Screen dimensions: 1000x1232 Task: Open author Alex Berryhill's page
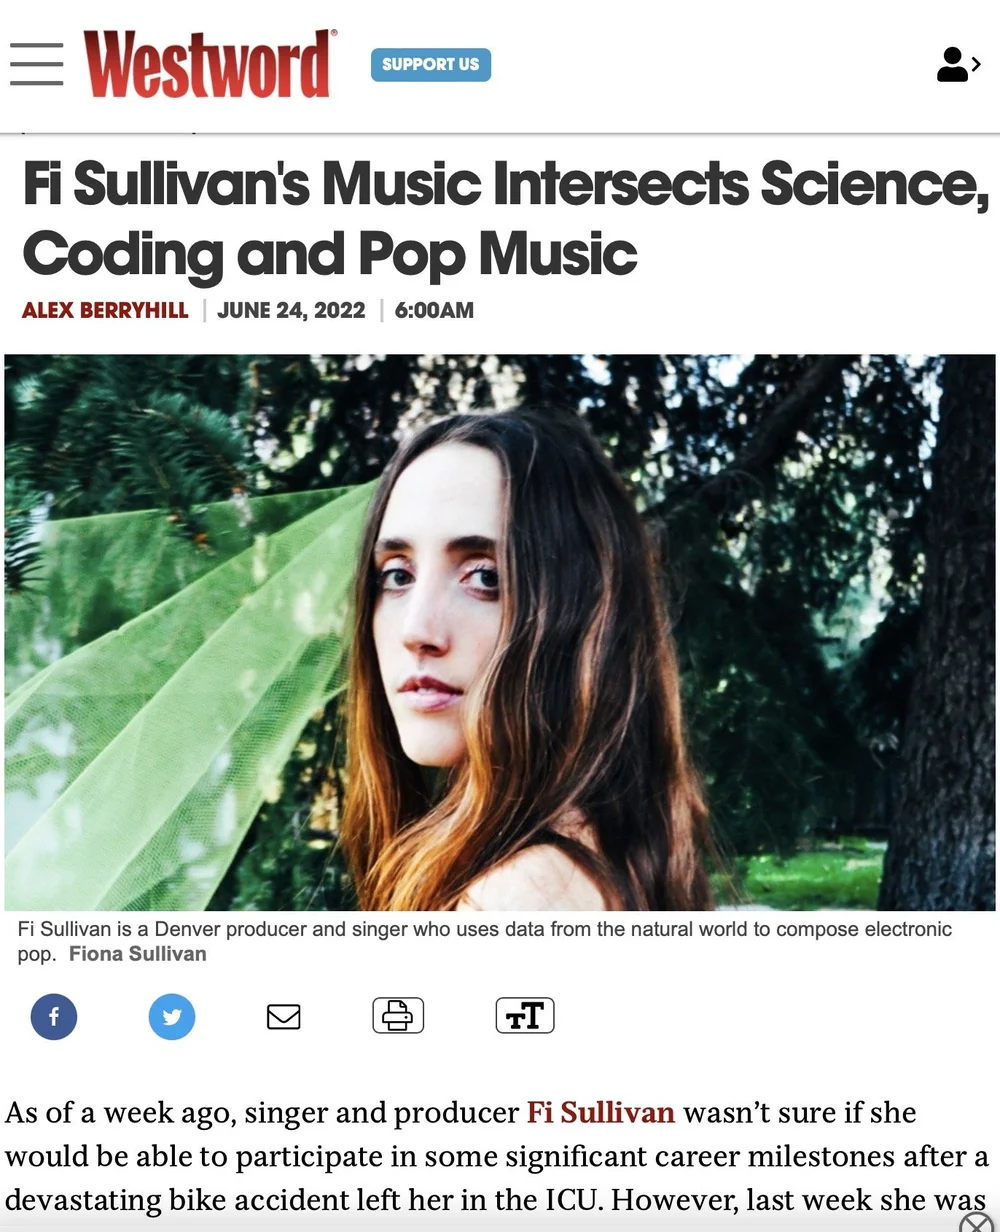(x=105, y=310)
